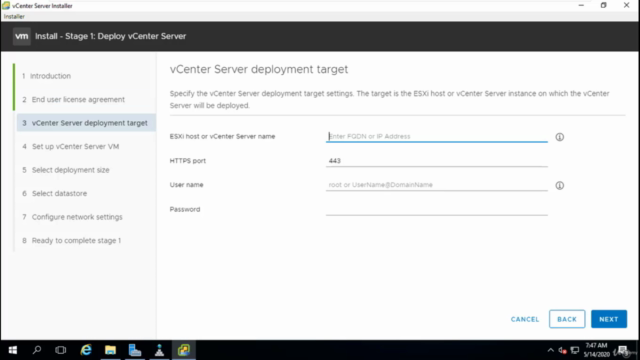The image size is (640, 360).
Task: Minimize the vCenter Server Installer window
Action: coord(581,5)
